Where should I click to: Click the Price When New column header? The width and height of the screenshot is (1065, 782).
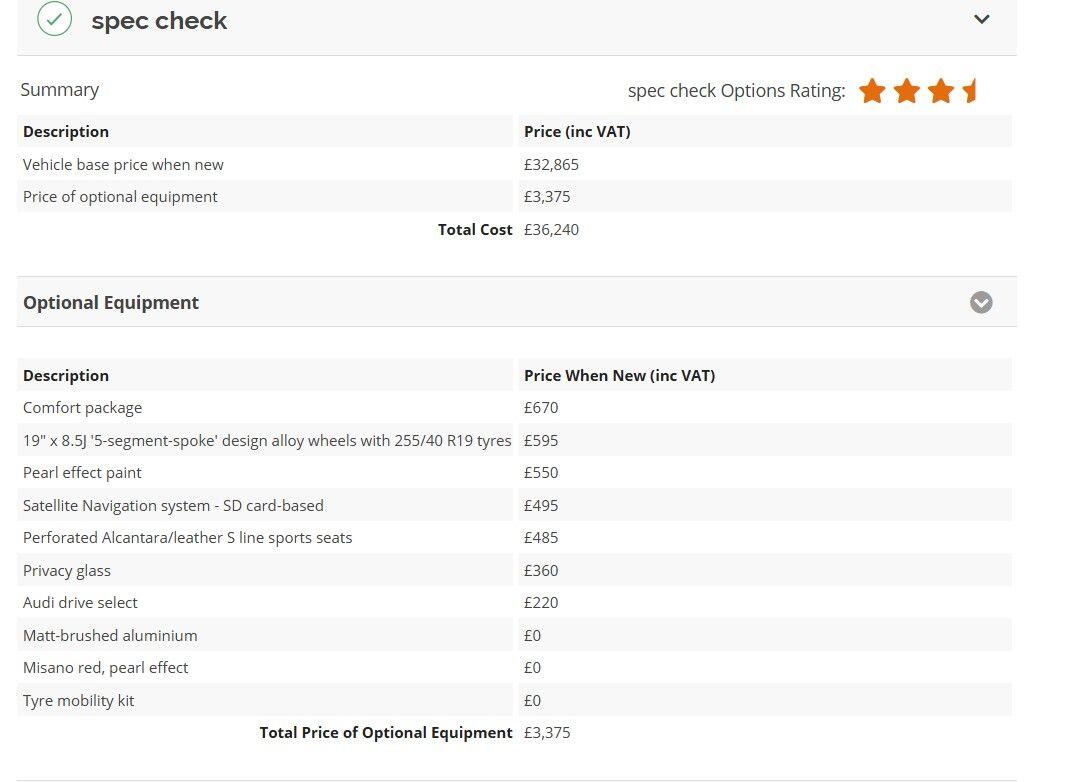coord(619,376)
